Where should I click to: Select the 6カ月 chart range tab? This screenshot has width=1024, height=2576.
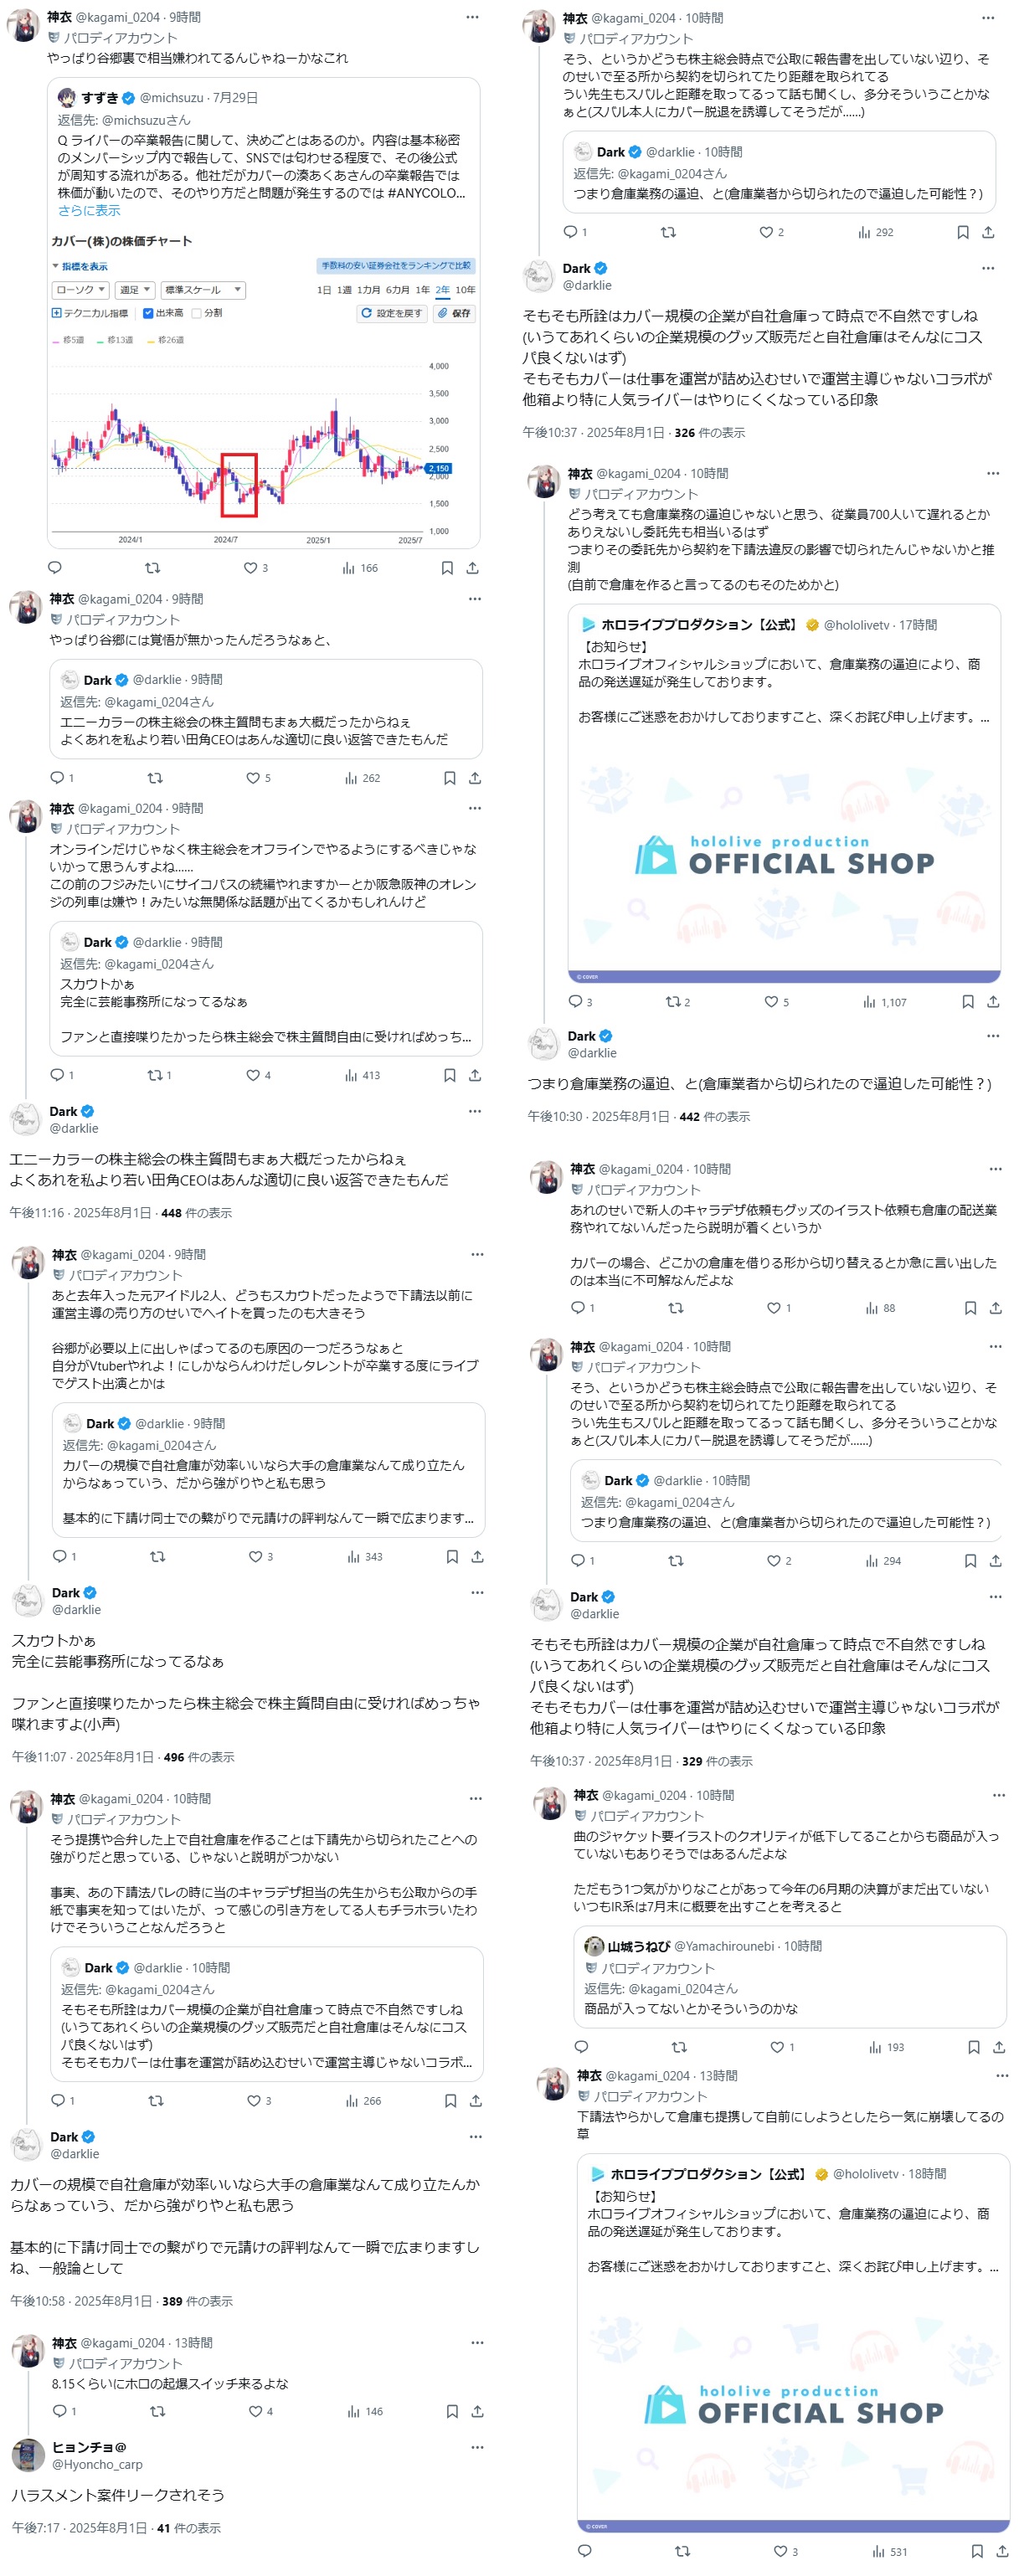click(397, 290)
